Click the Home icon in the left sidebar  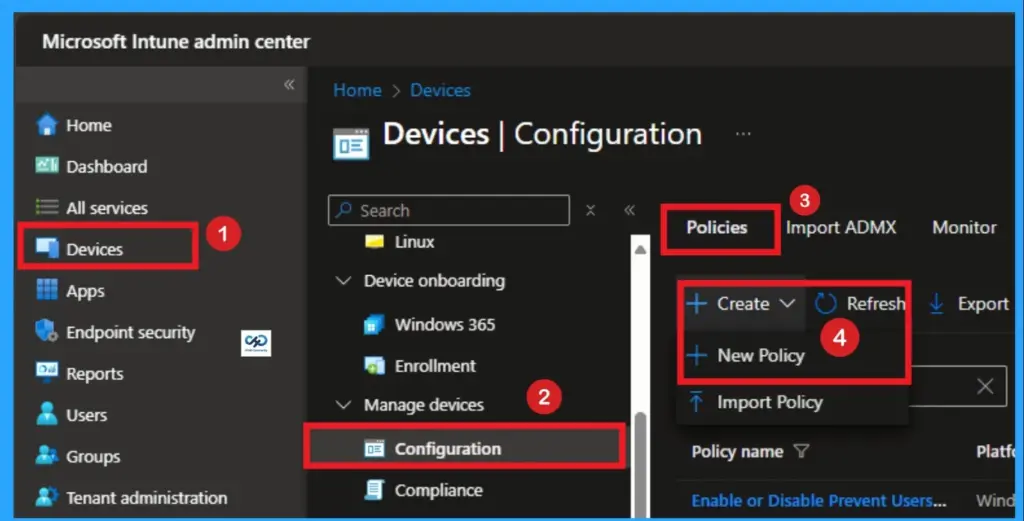coord(47,124)
